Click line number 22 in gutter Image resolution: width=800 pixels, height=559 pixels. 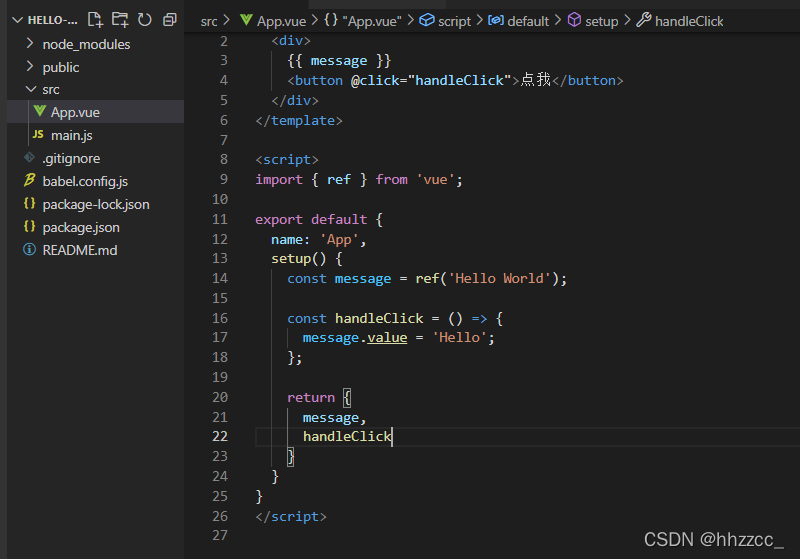tap(220, 437)
